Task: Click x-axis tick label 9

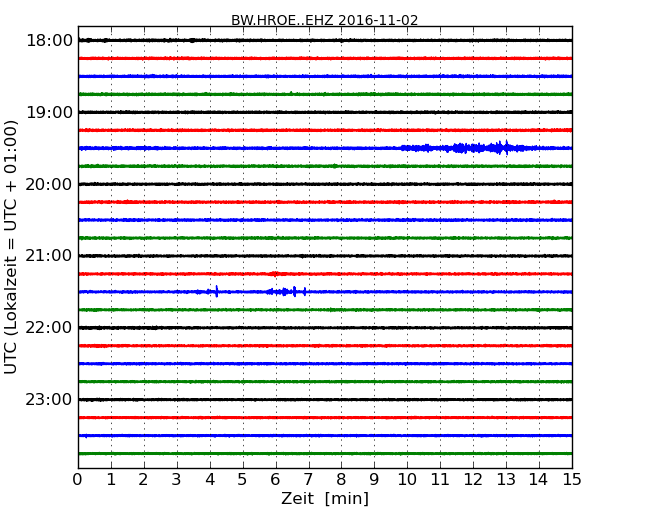Action: (x=374, y=479)
